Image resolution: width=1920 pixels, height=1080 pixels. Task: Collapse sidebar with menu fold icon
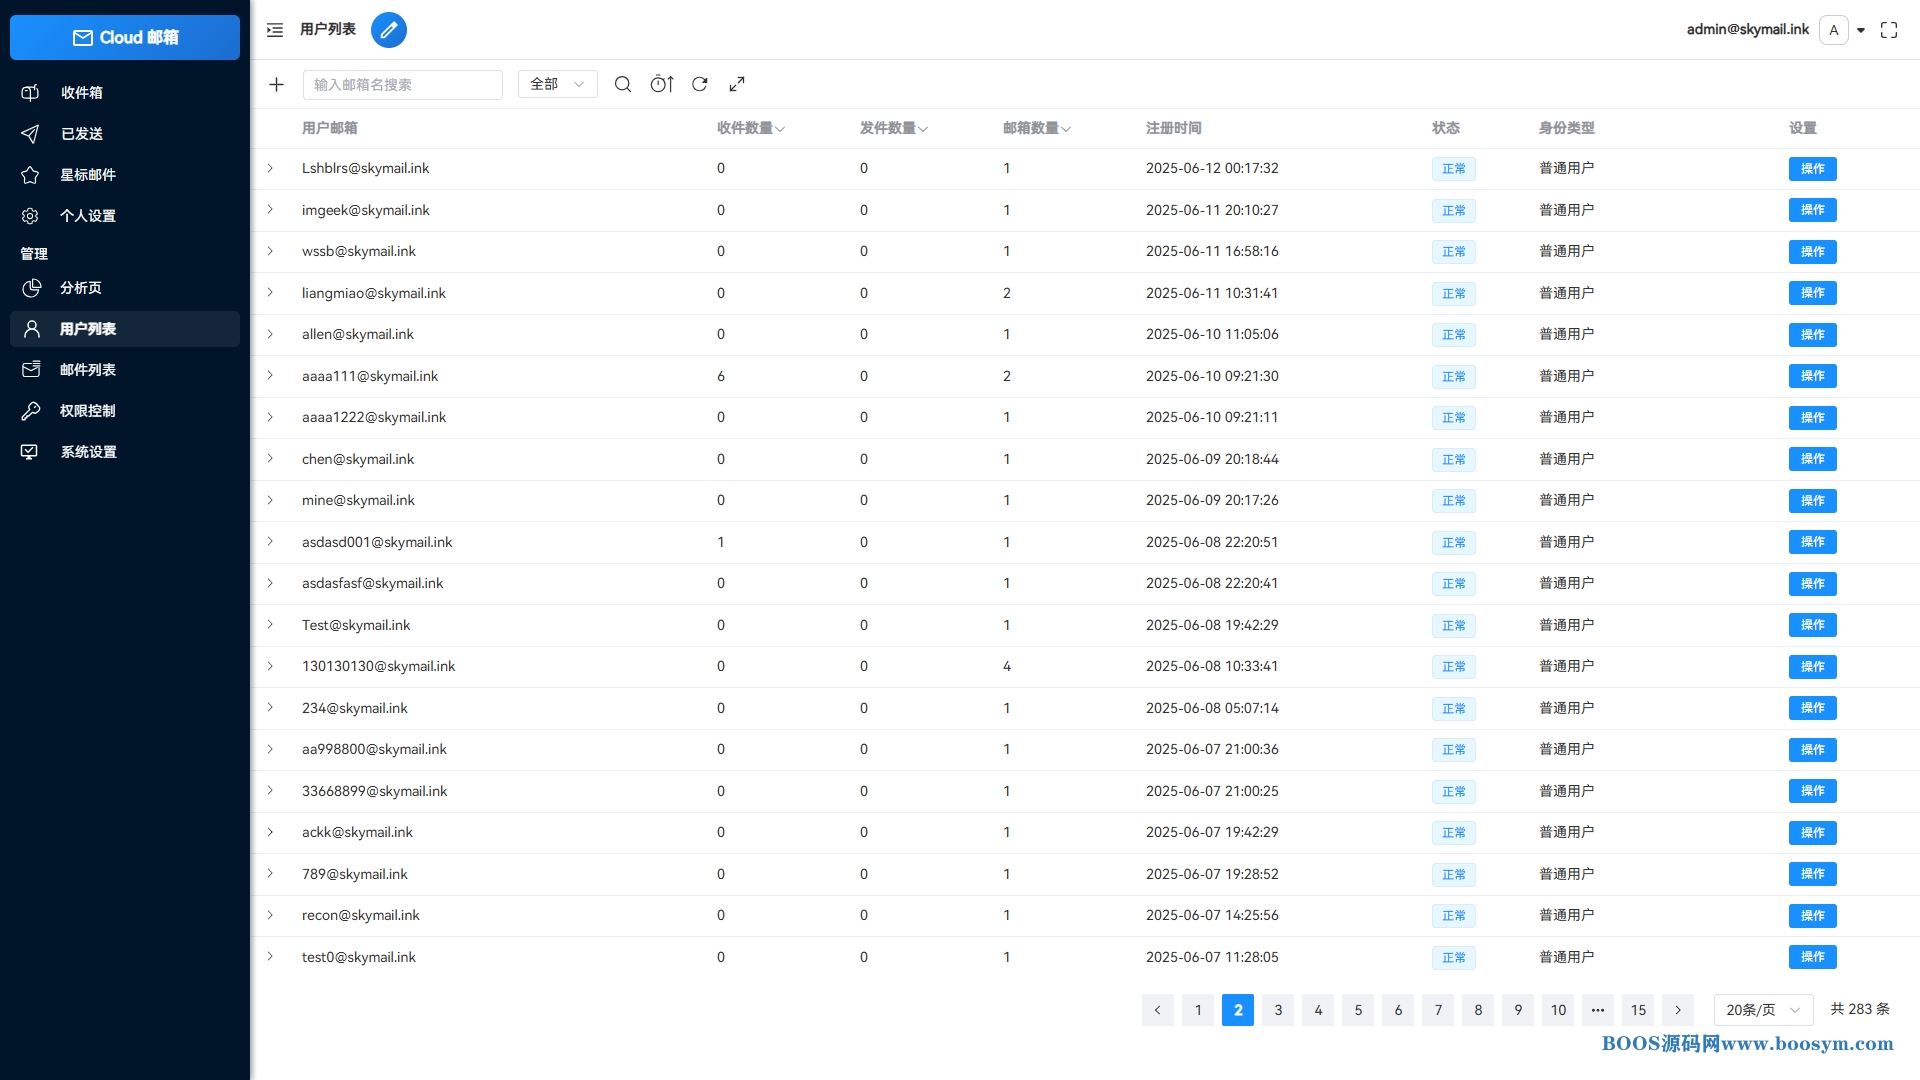pos(275,30)
